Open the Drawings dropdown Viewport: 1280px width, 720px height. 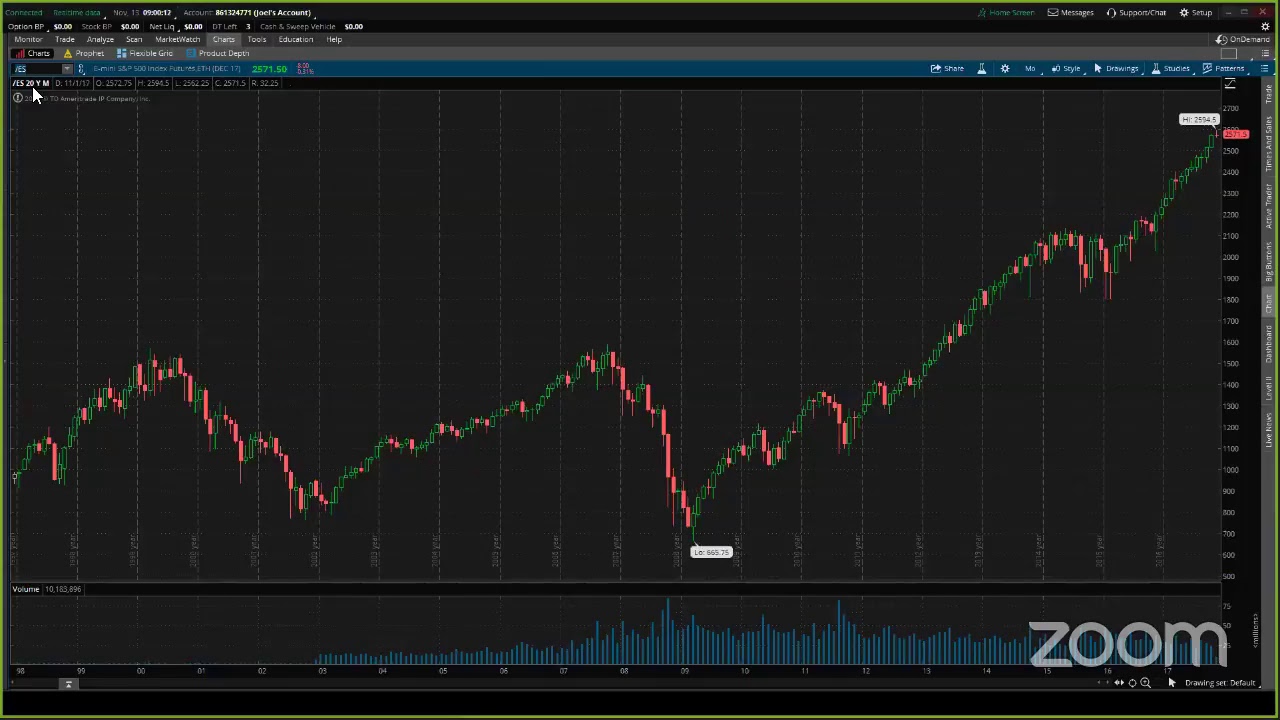tap(1116, 68)
